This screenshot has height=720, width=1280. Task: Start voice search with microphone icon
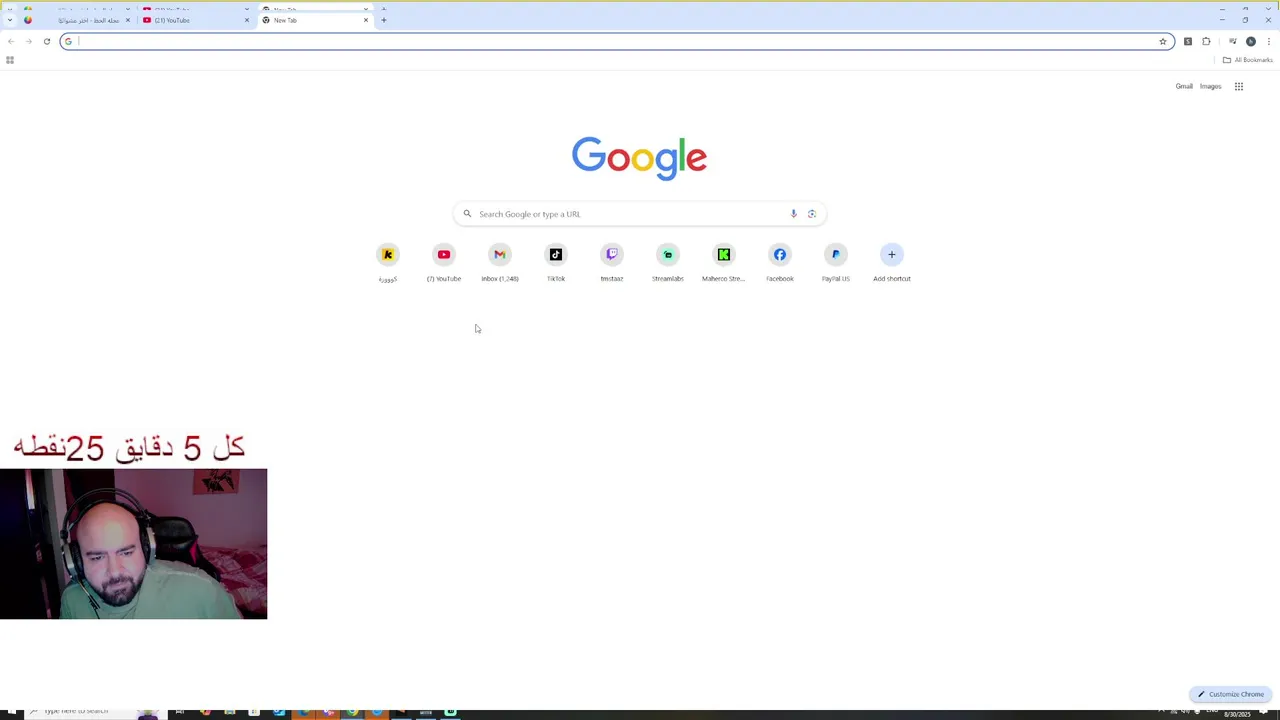(794, 214)
